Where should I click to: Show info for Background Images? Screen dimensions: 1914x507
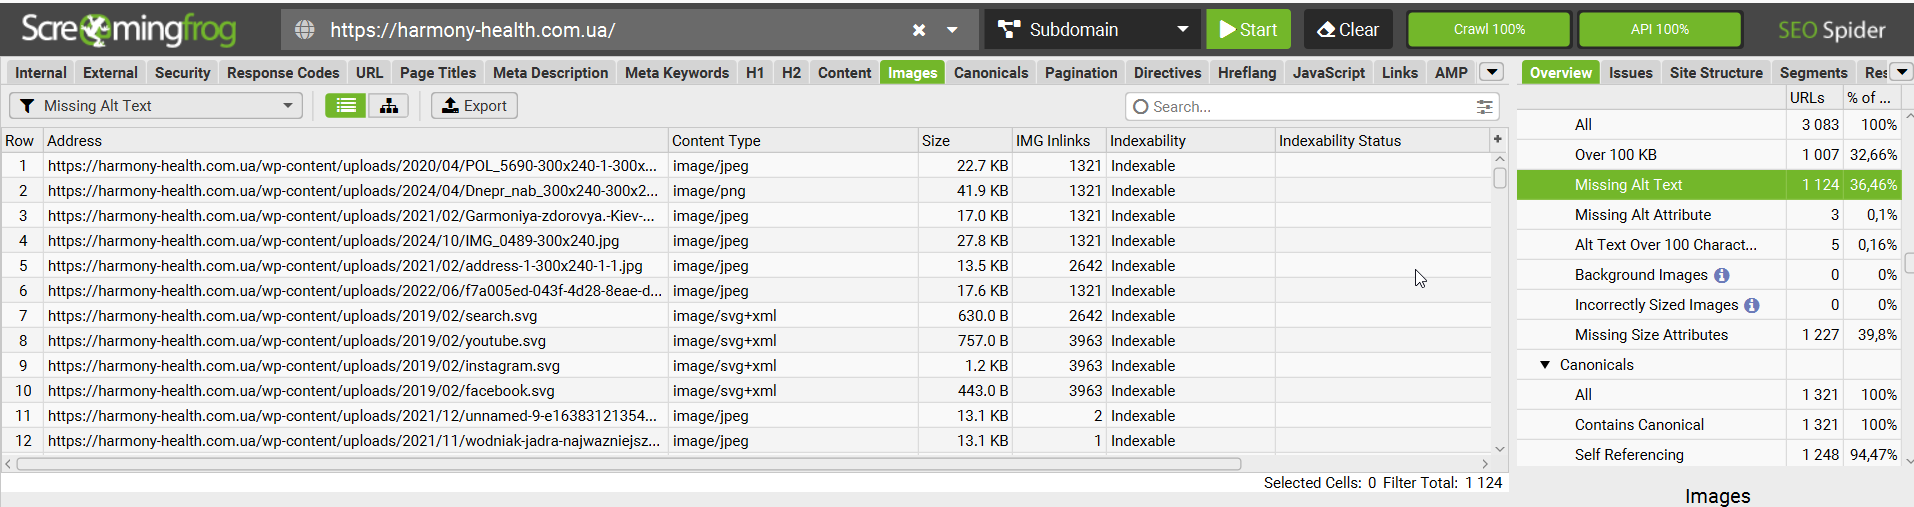click(x=1721, y=275)
